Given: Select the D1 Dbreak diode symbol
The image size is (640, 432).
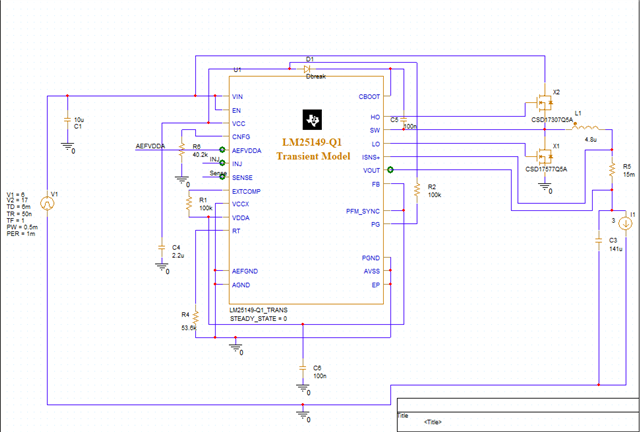Looking at the screenshot, I should pyautogui.click(x=307, y=69).
